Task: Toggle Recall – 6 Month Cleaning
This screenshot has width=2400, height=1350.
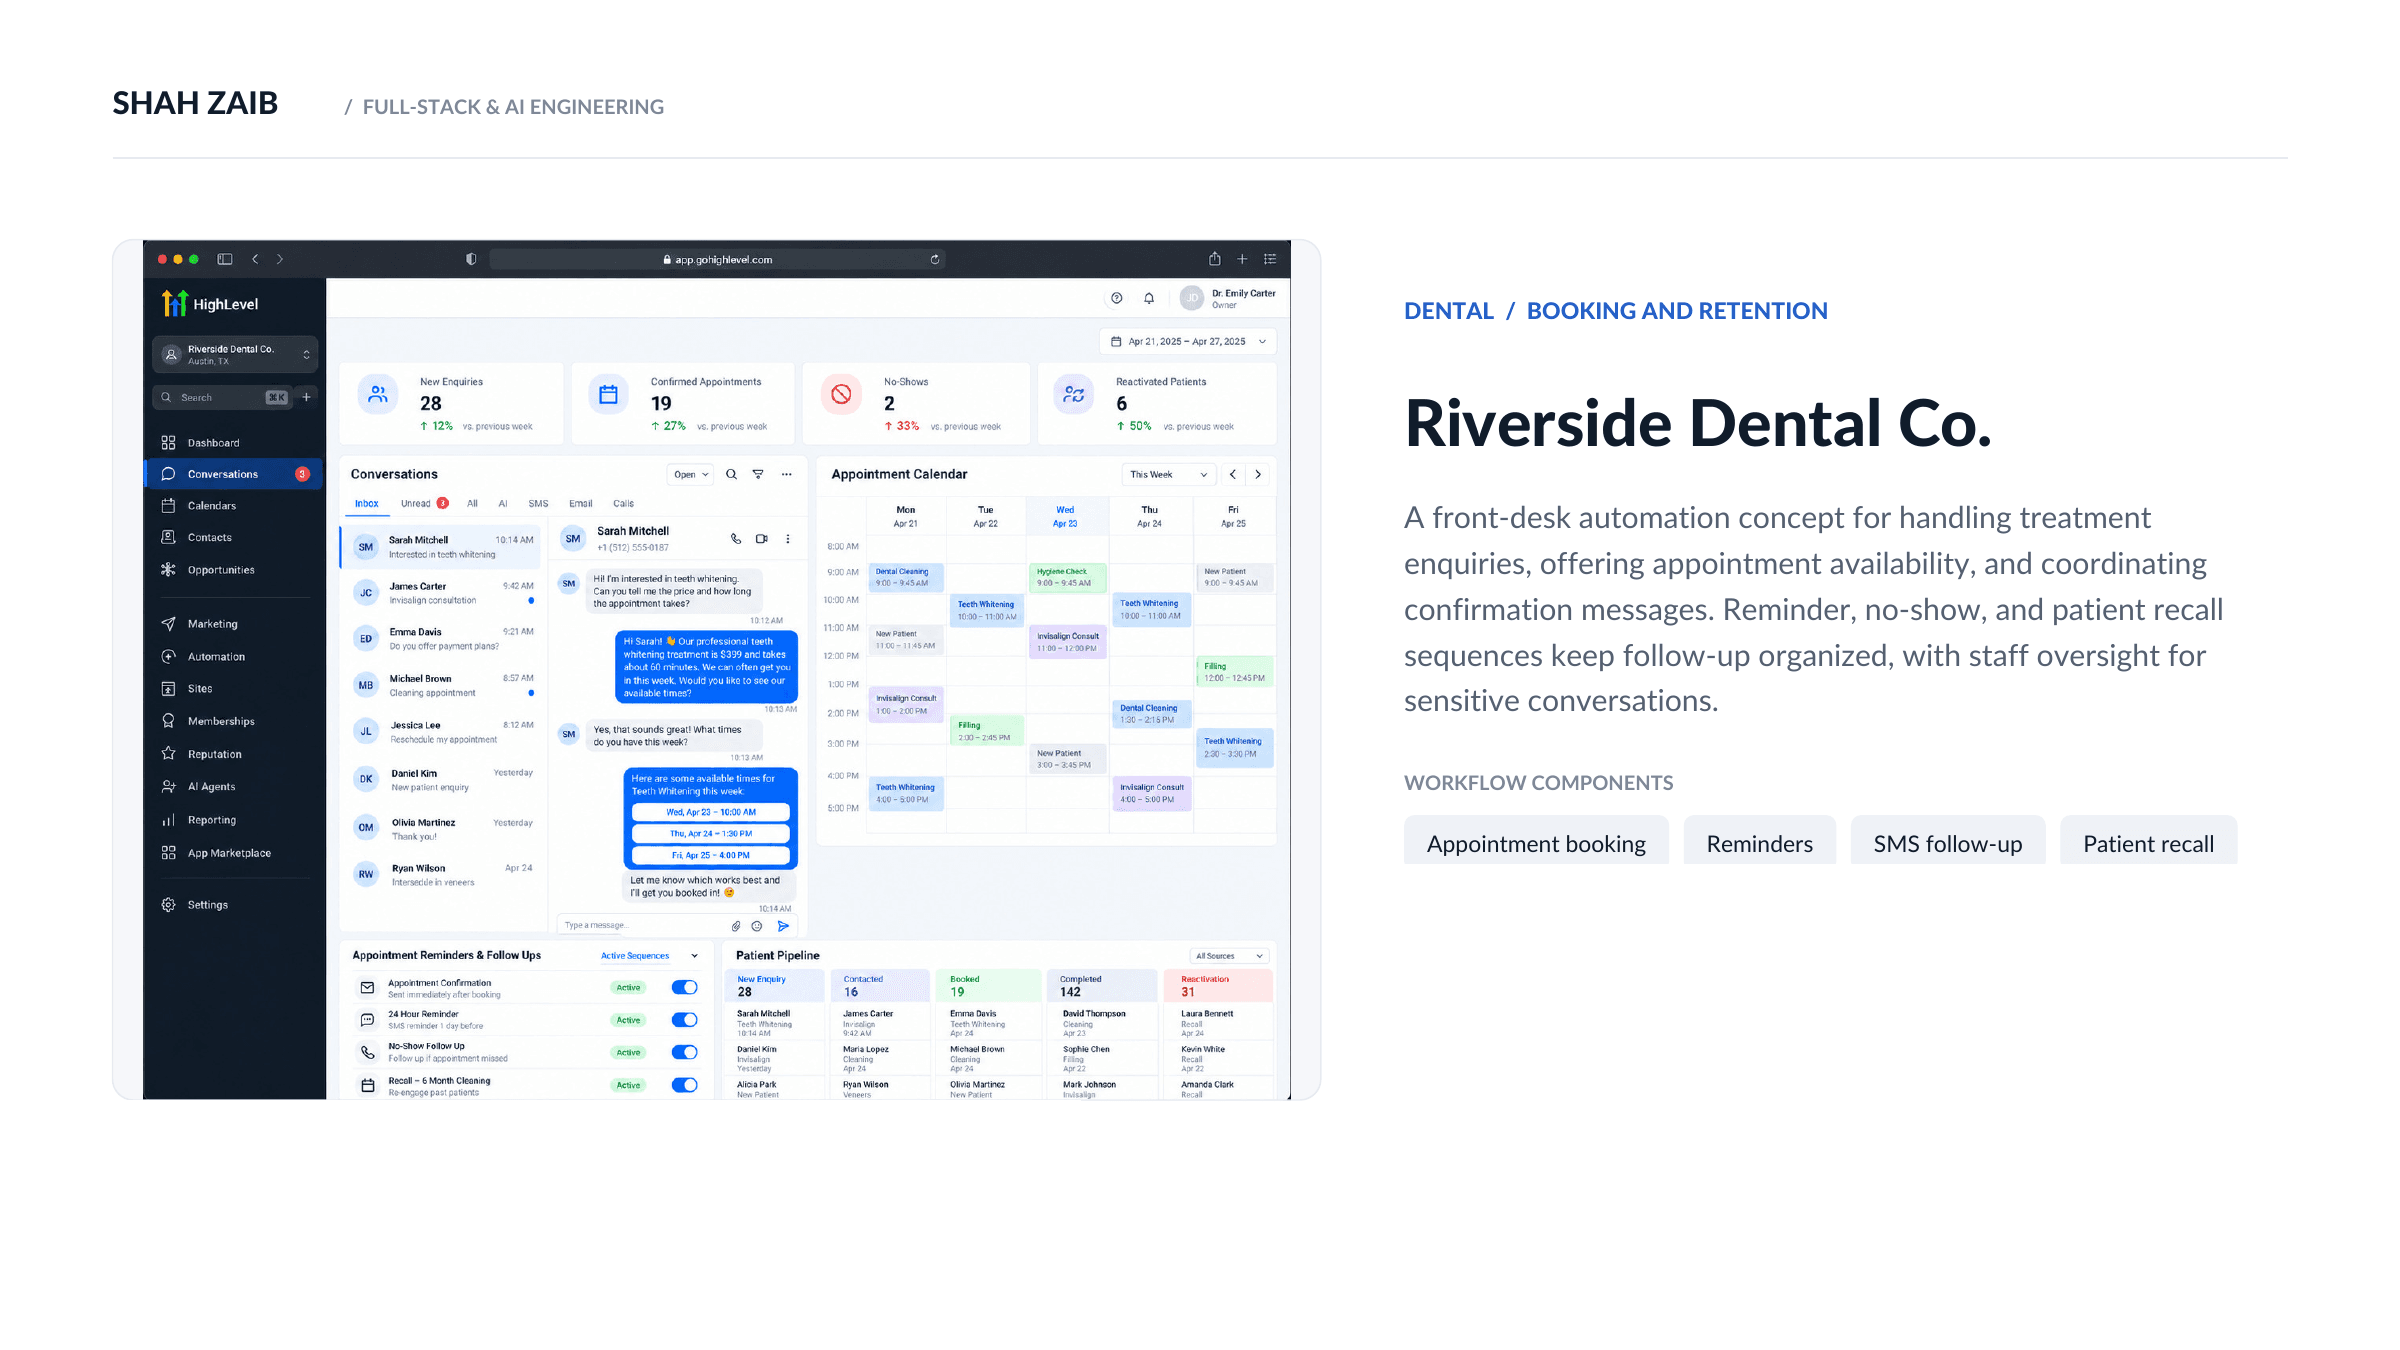Action: (685, 1085)
